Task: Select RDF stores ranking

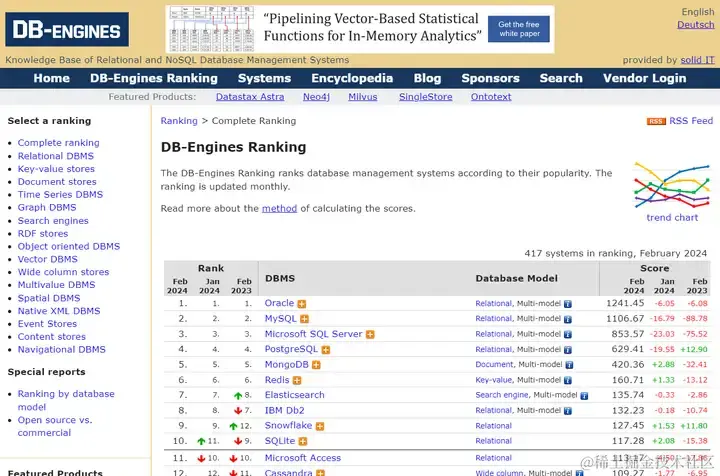Action: pyautogui.click(x=43, y=234)
